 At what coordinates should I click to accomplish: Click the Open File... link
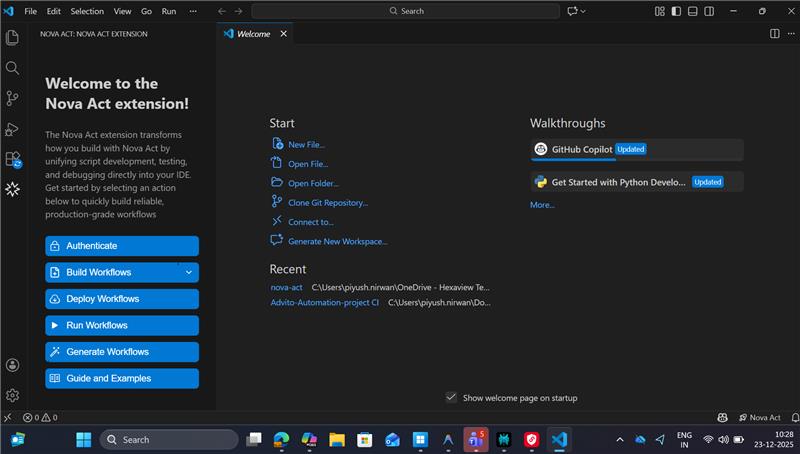(x=308, y=164)
